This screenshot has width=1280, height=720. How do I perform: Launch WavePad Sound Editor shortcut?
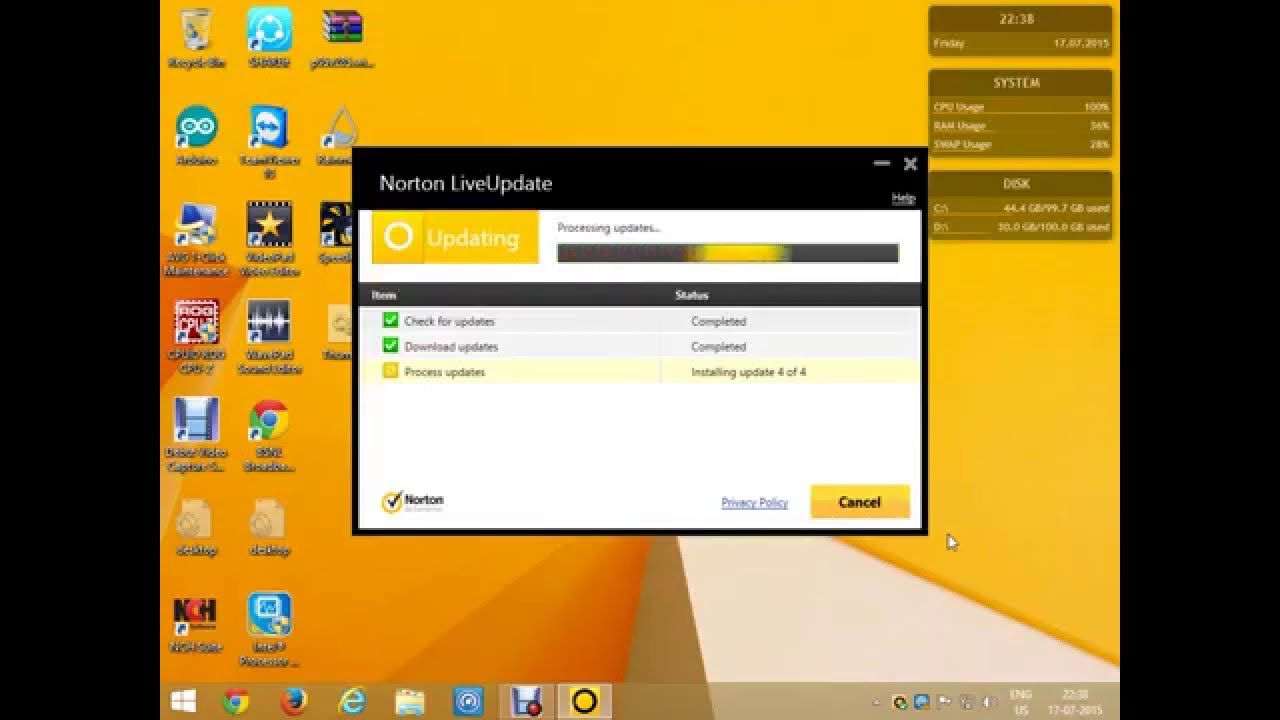coord(269,337)
